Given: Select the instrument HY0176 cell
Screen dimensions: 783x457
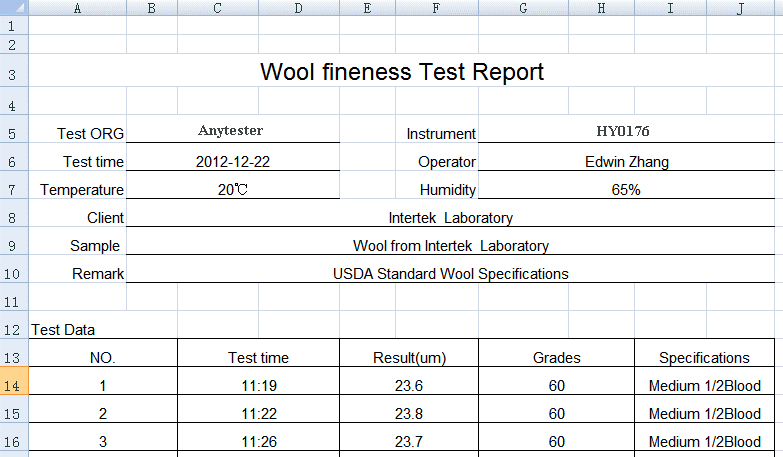Looking at the screenshot, I should 626,131.
